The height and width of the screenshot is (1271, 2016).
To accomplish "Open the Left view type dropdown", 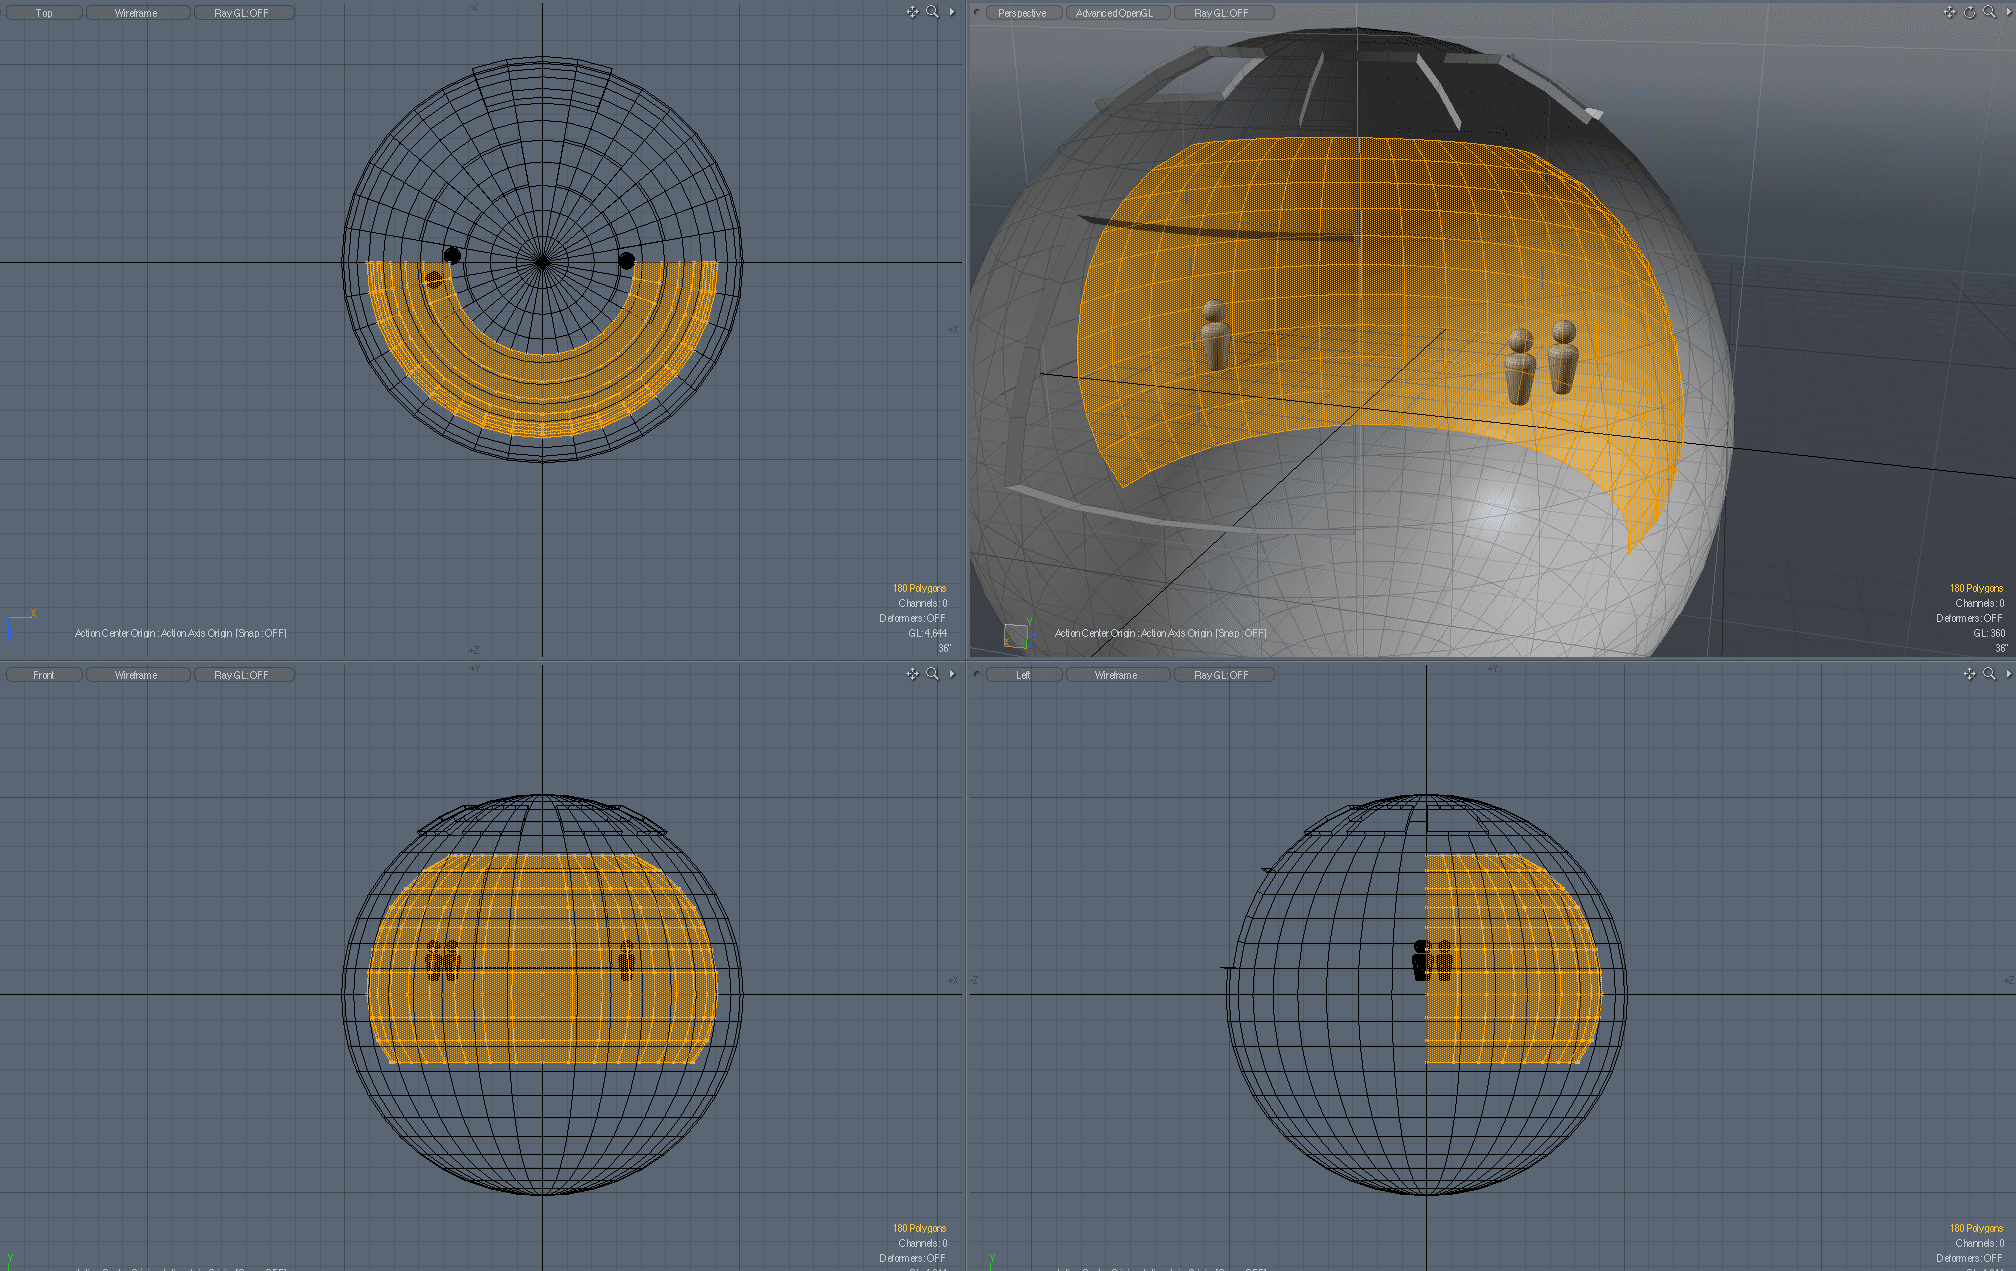I will pyautogui.click(x=1023, y=675).
